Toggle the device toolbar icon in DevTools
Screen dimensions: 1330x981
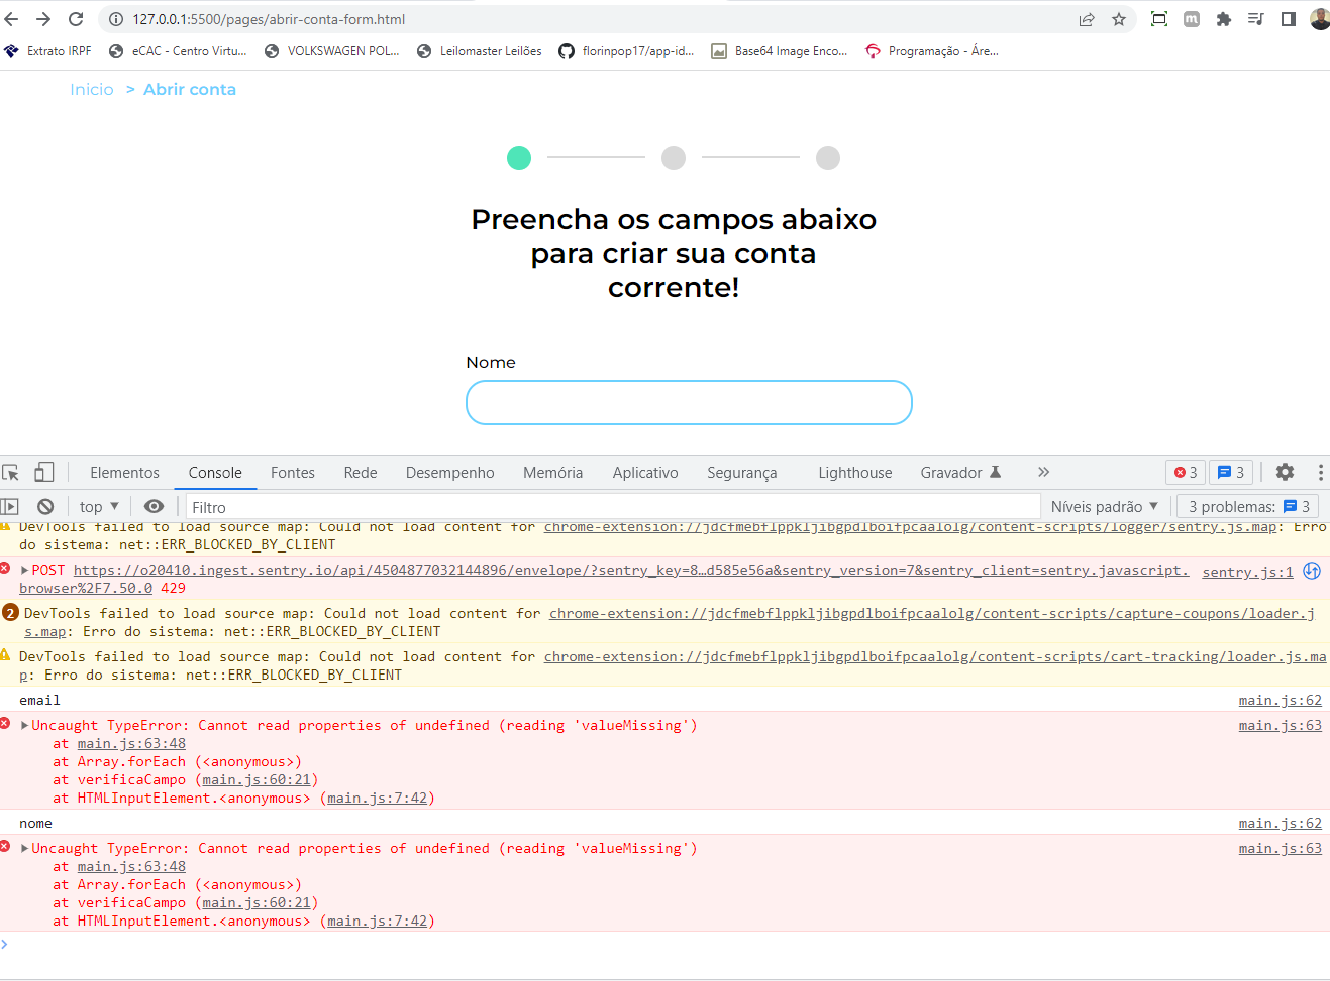point(44,472)
